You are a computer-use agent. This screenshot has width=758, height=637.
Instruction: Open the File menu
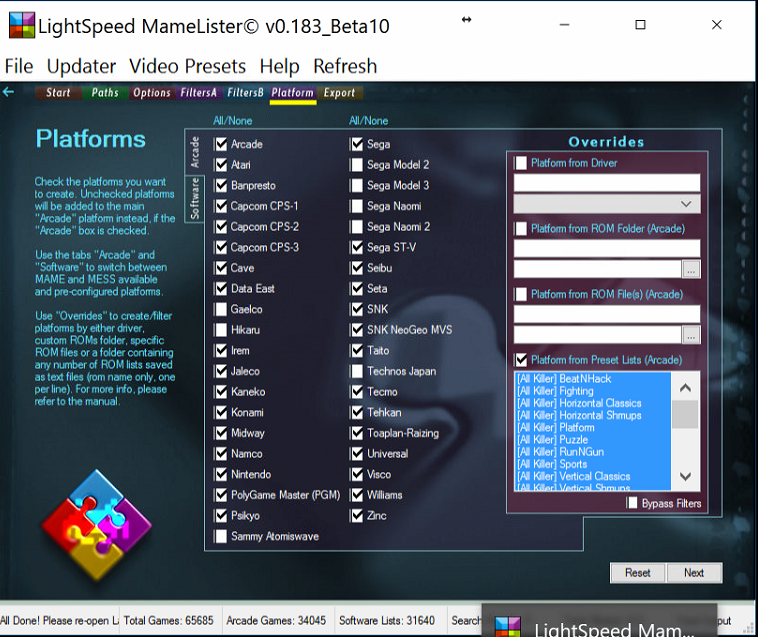point(19,66)
